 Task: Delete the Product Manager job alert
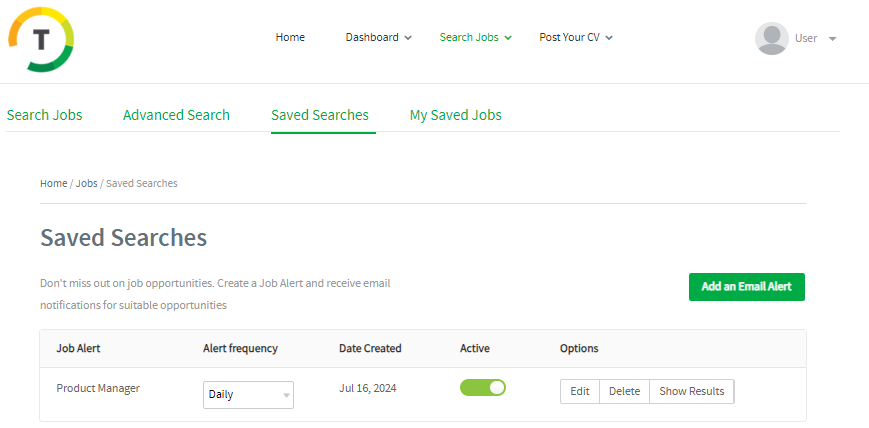(624, 391)
